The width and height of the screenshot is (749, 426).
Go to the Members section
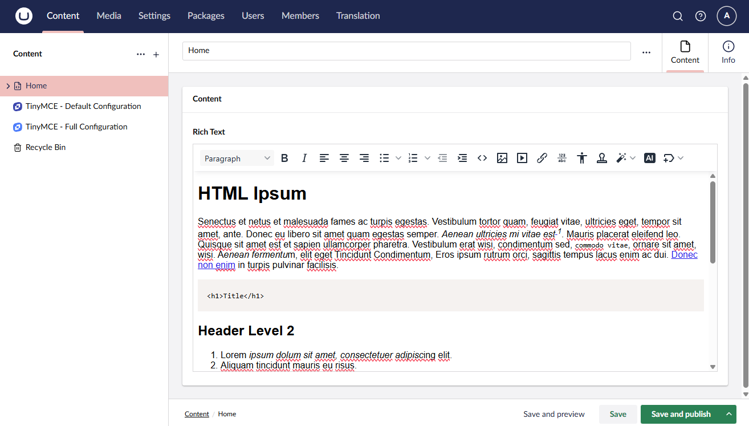(300, 16)
